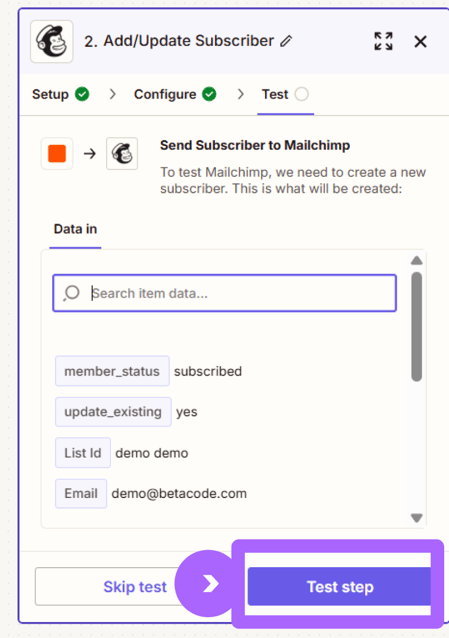Click the small Mailchimp destination icon

click(x=122, y=154)
